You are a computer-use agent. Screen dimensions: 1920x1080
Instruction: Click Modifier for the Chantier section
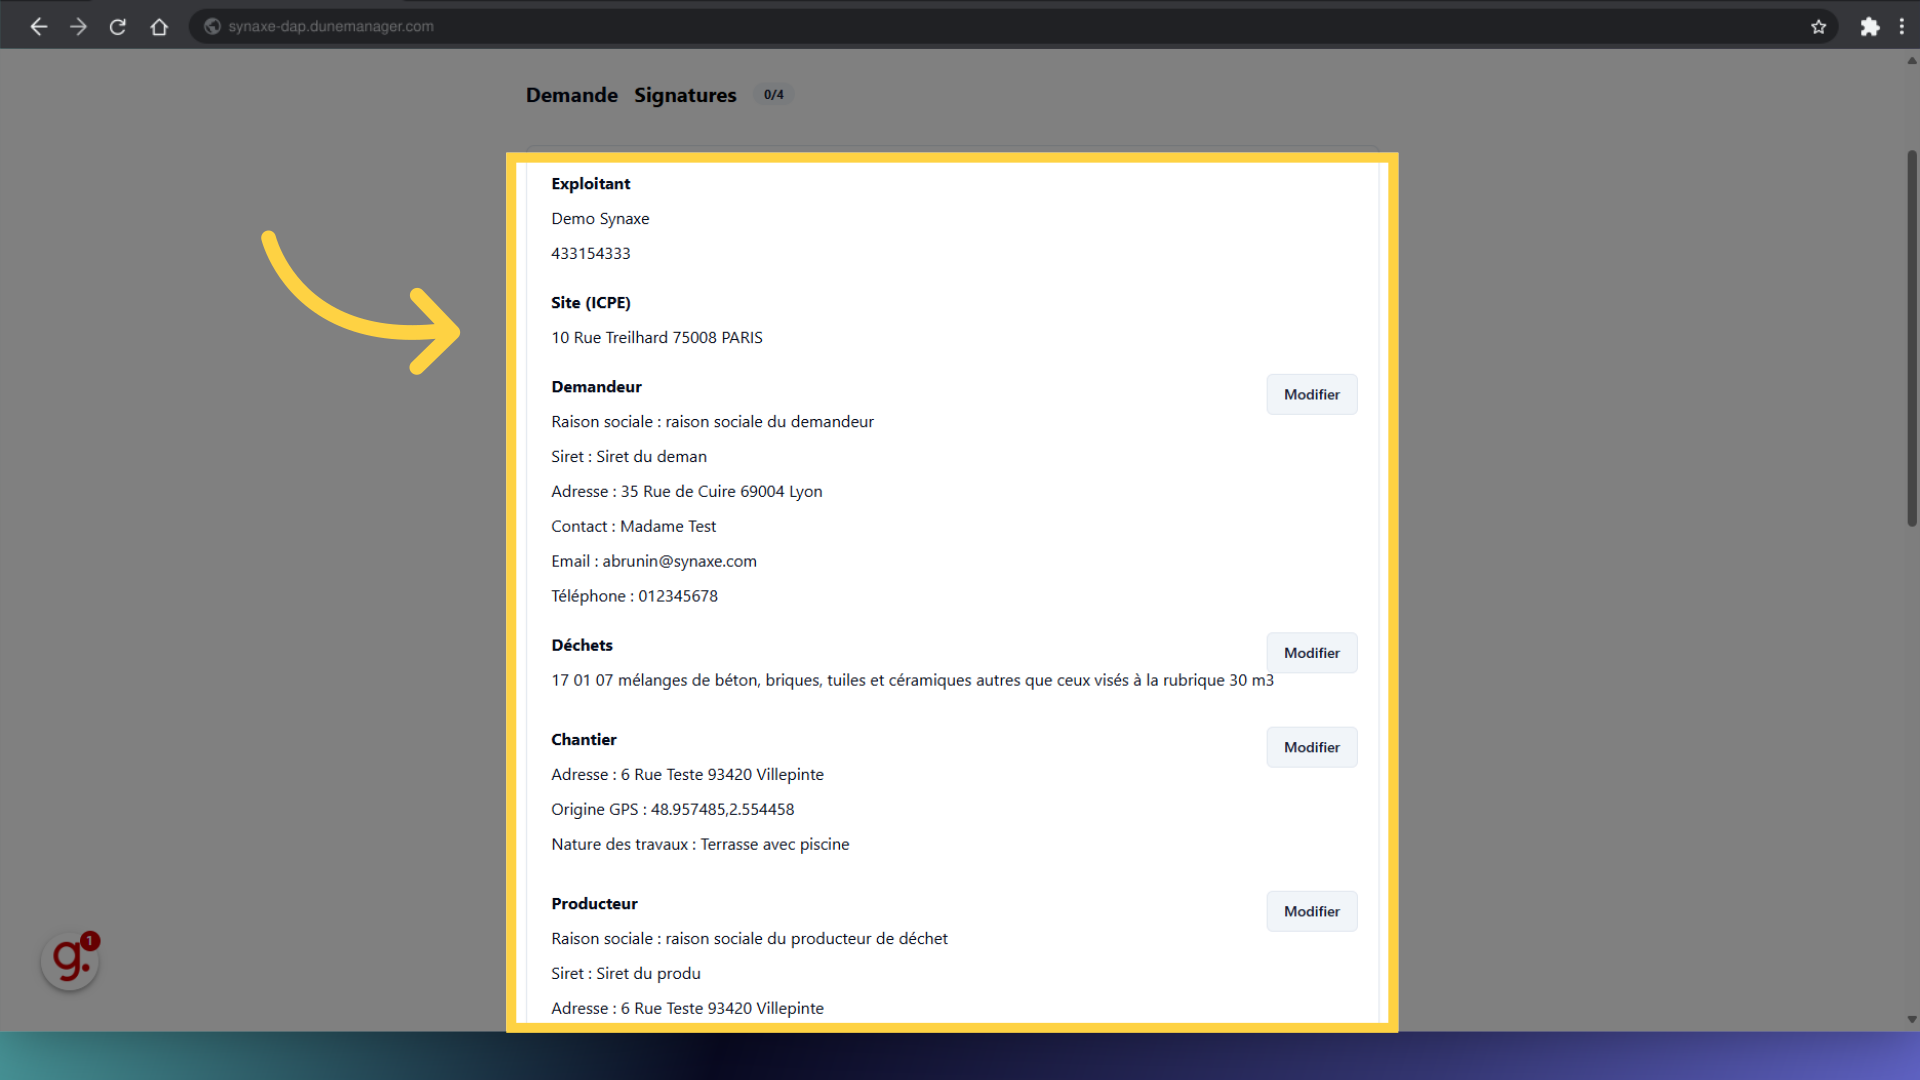click(1311, 747)
